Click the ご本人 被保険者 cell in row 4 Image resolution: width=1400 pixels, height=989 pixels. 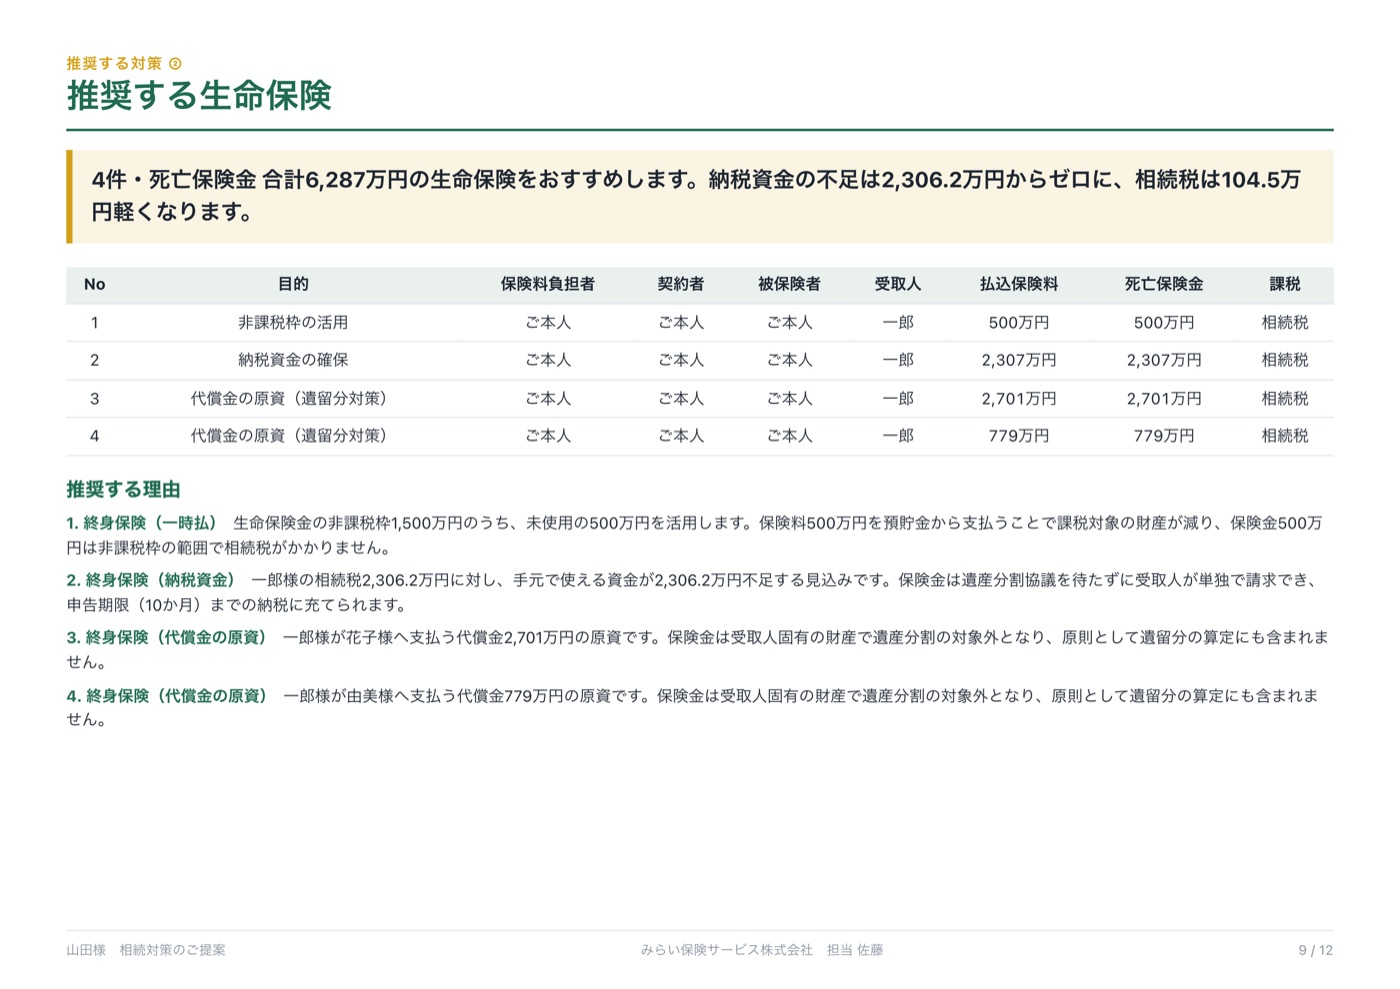pyautogui.click(x=789, y=436)
